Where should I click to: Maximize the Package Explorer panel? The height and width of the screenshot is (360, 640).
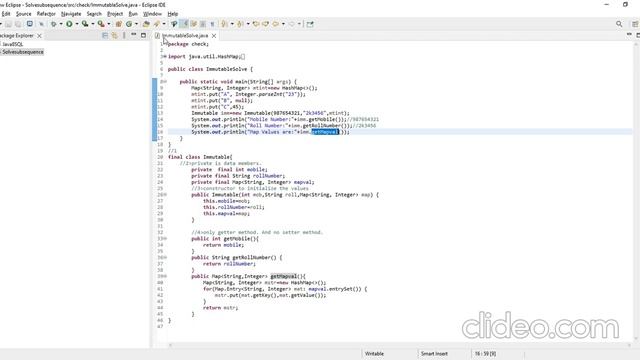pyautogui.click(x=143, y=36)
